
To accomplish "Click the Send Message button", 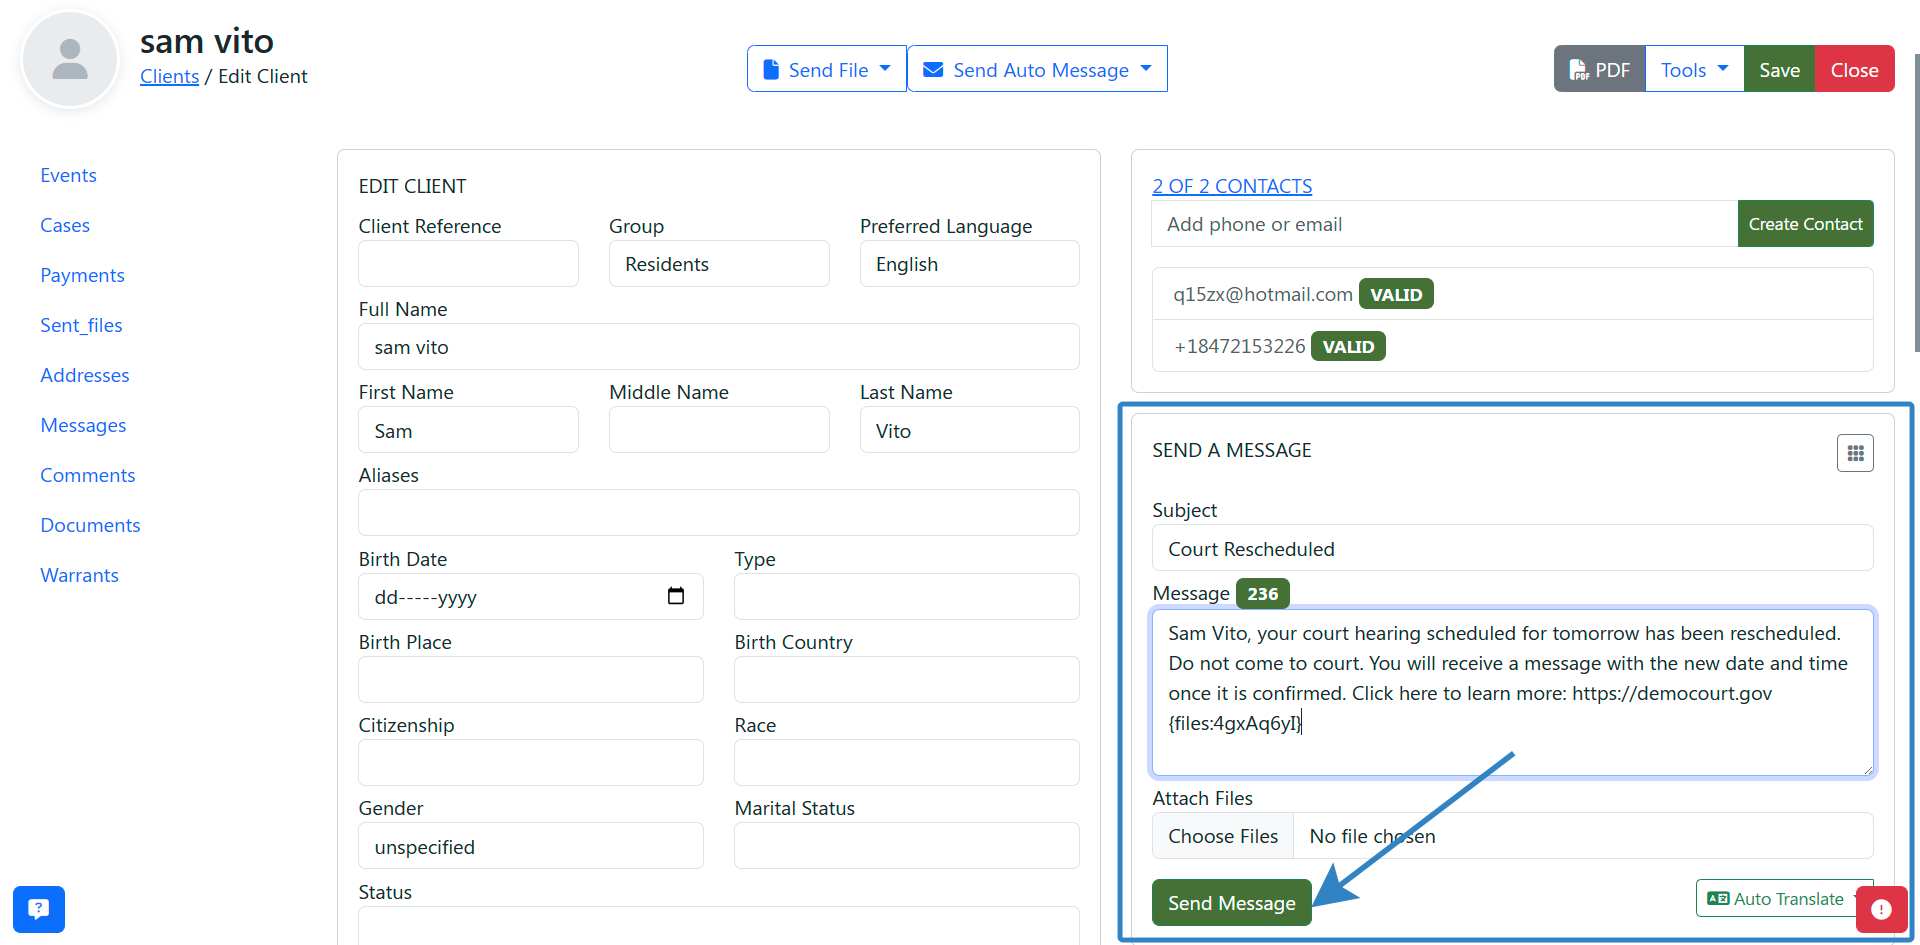I will [1231, 902].
